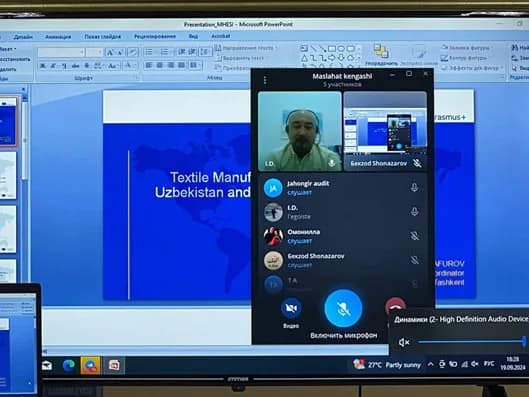Open PowerPoint app on taskbar
529x397 pixels.
114,366
